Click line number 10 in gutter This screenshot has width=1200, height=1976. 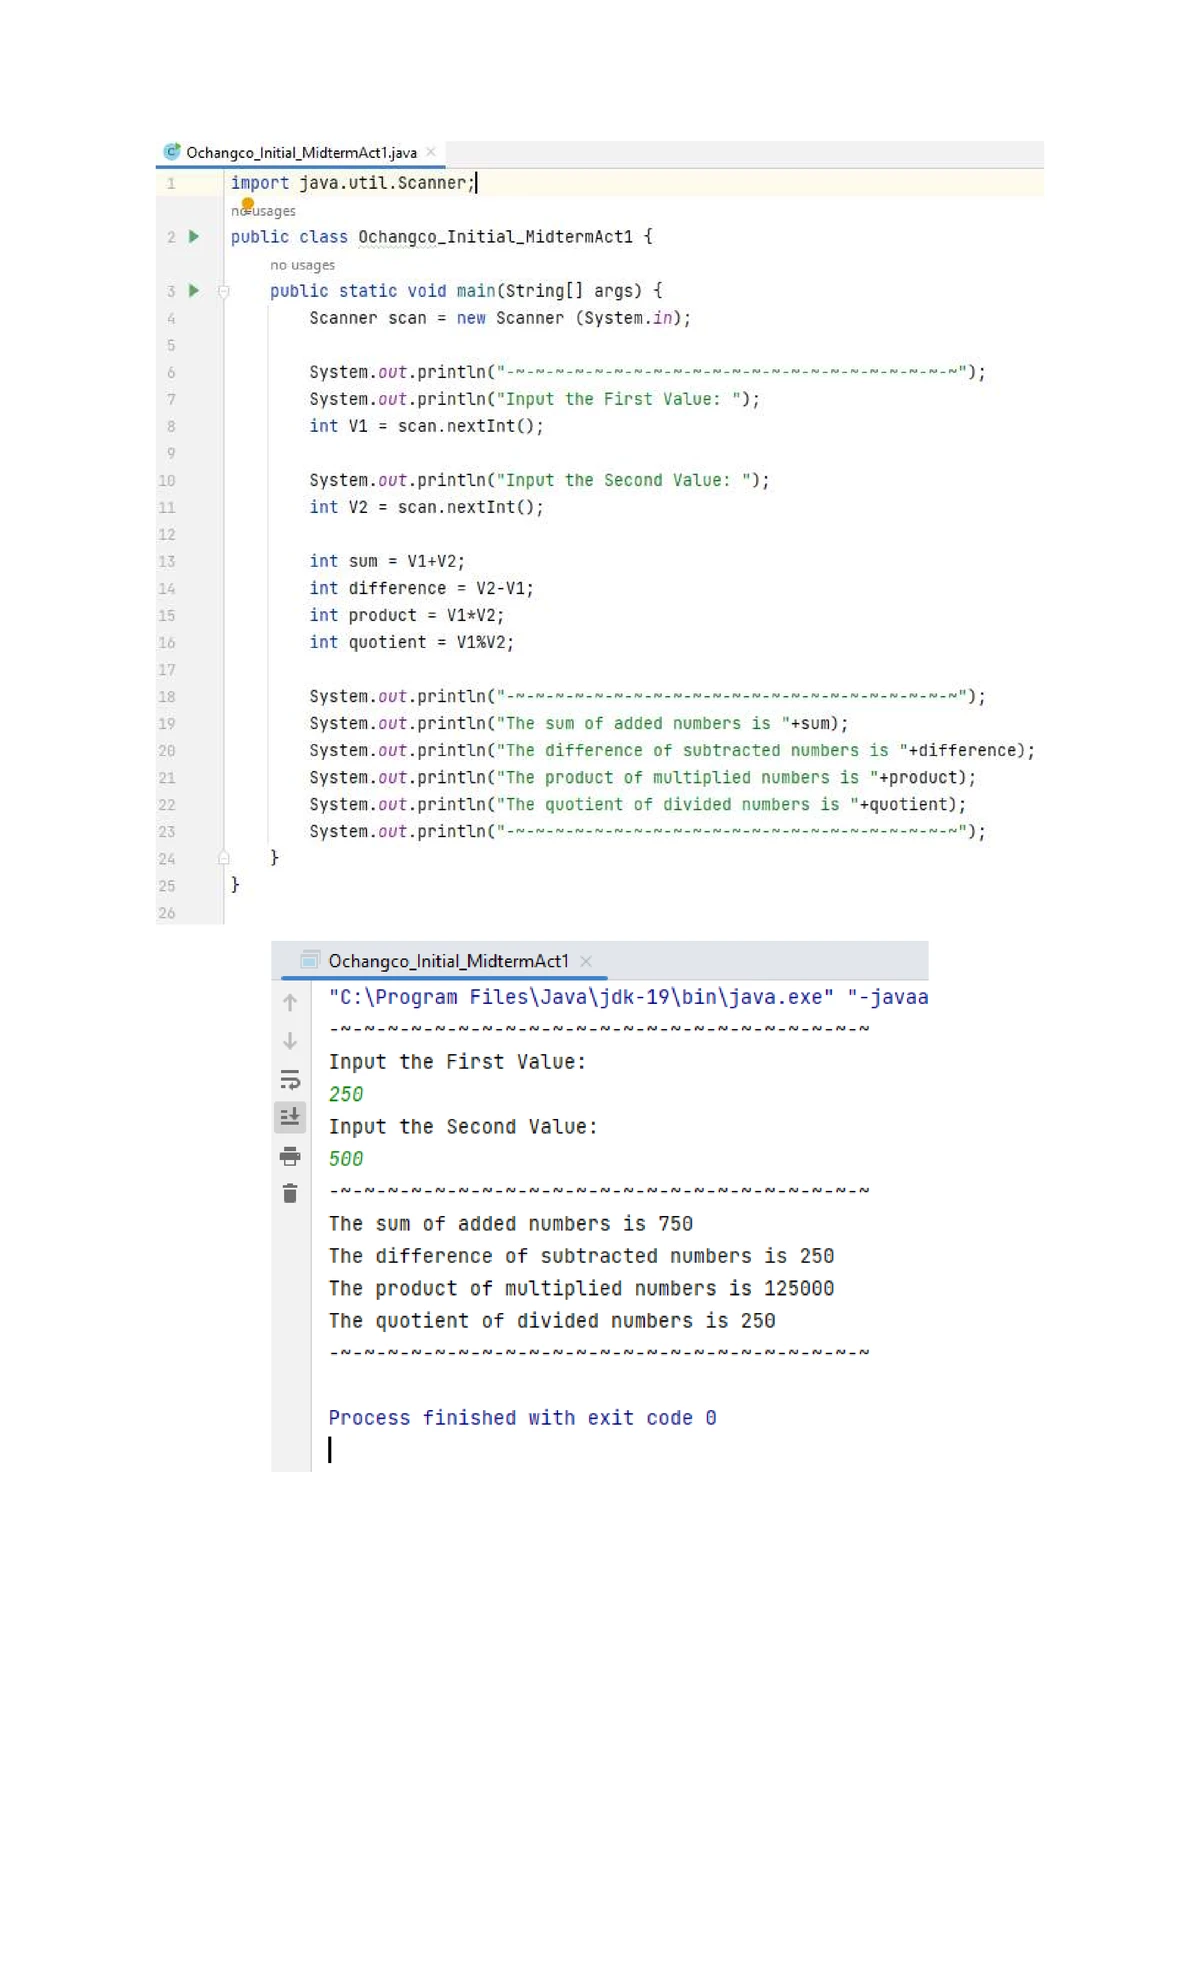pos(167,480)
